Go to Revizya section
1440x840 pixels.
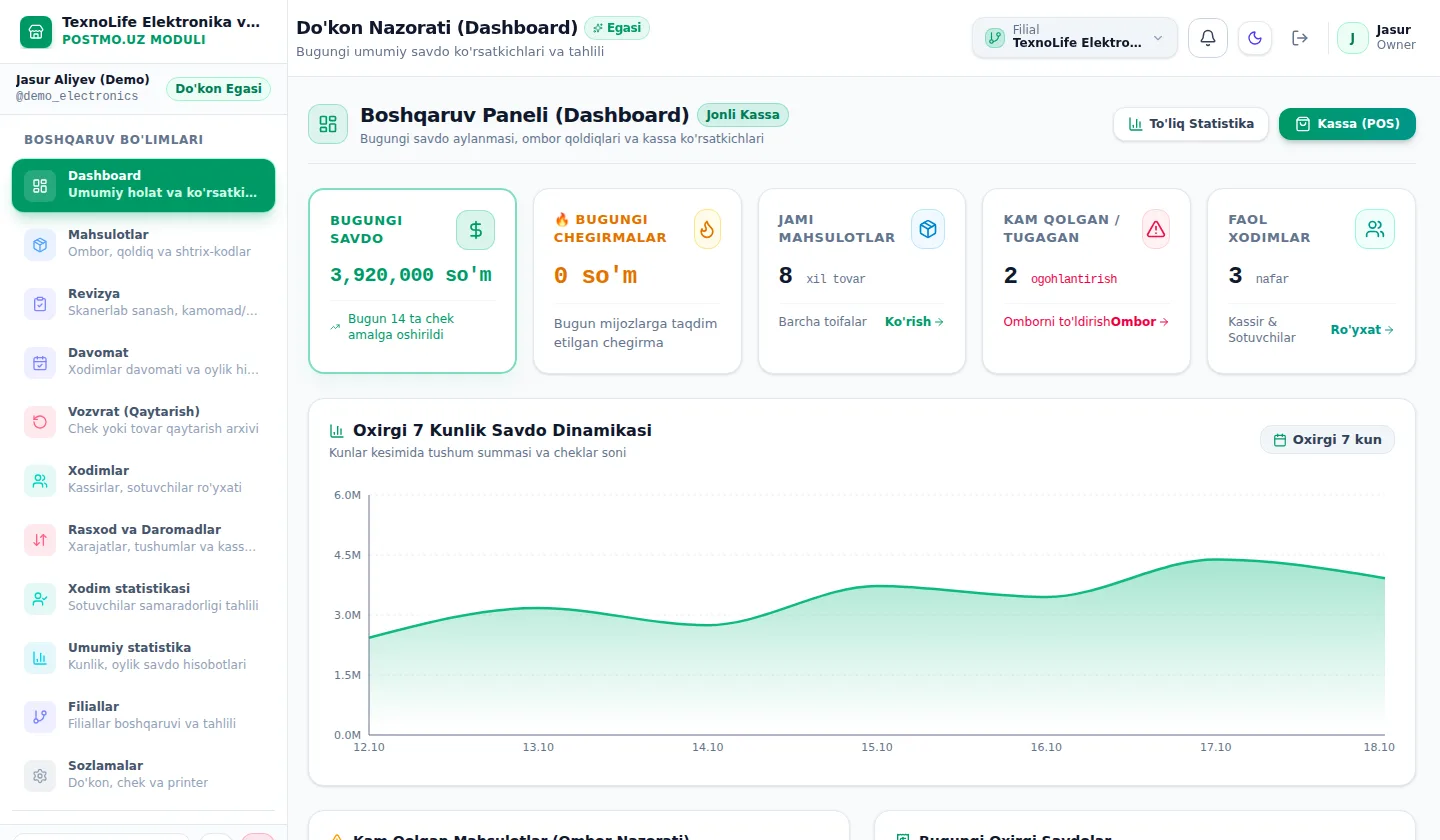tap(143, 304)
